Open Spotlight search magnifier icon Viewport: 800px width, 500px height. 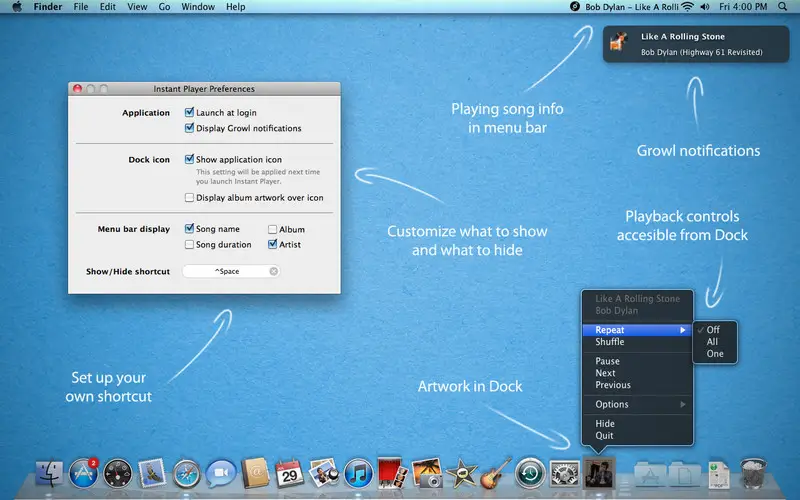(x=782, y=7)
